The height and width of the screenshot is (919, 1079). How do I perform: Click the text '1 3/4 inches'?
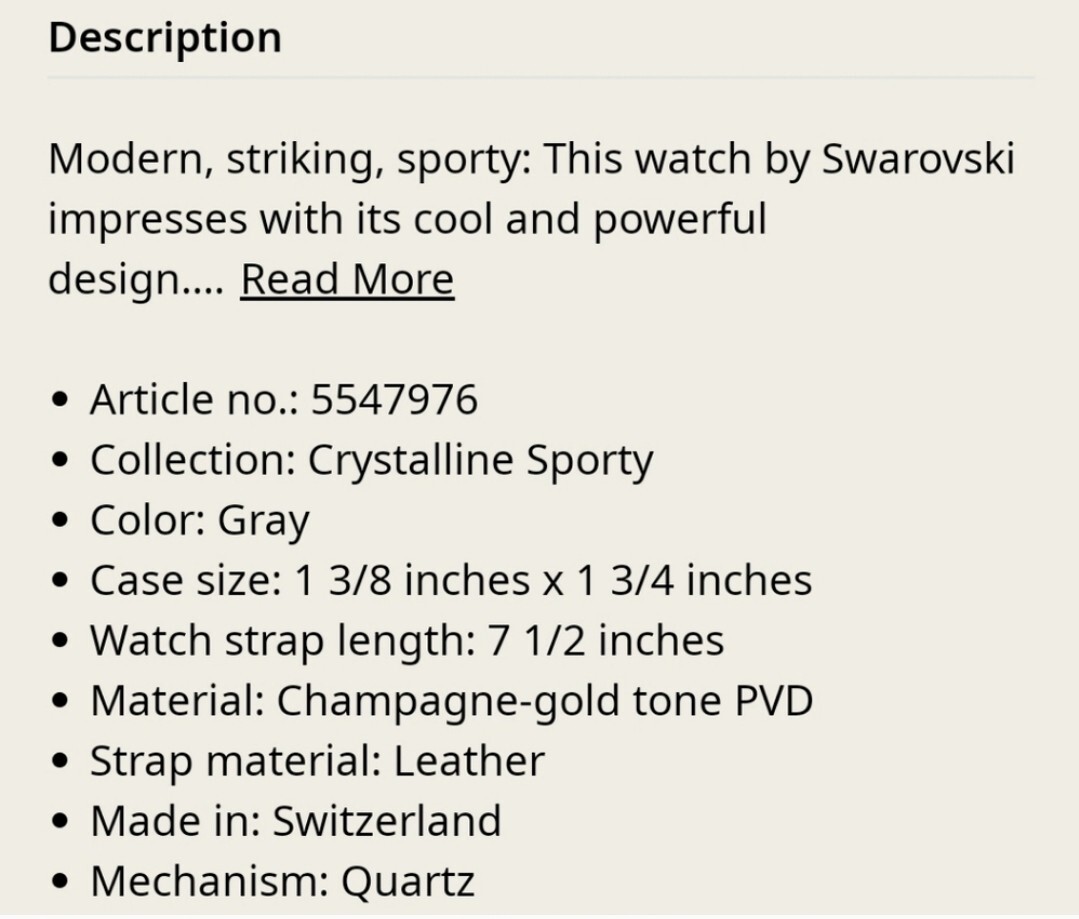click(694, 580)
